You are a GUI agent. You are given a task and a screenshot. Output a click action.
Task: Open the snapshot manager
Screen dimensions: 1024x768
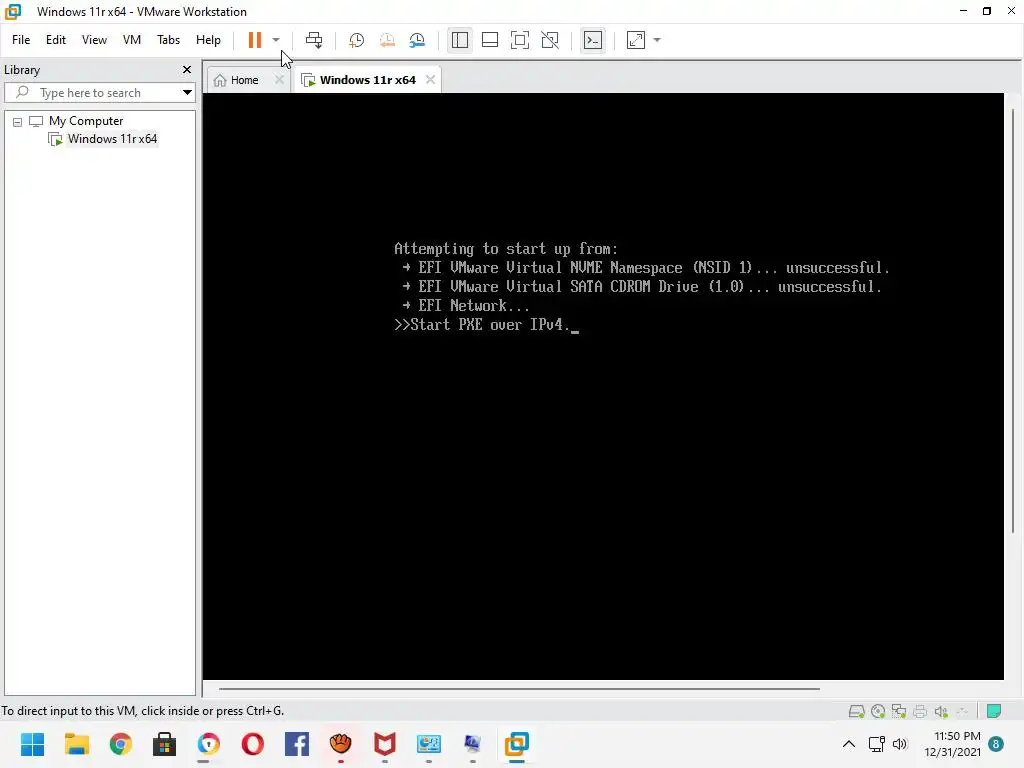pyautogui.click(x=417, y=40)
